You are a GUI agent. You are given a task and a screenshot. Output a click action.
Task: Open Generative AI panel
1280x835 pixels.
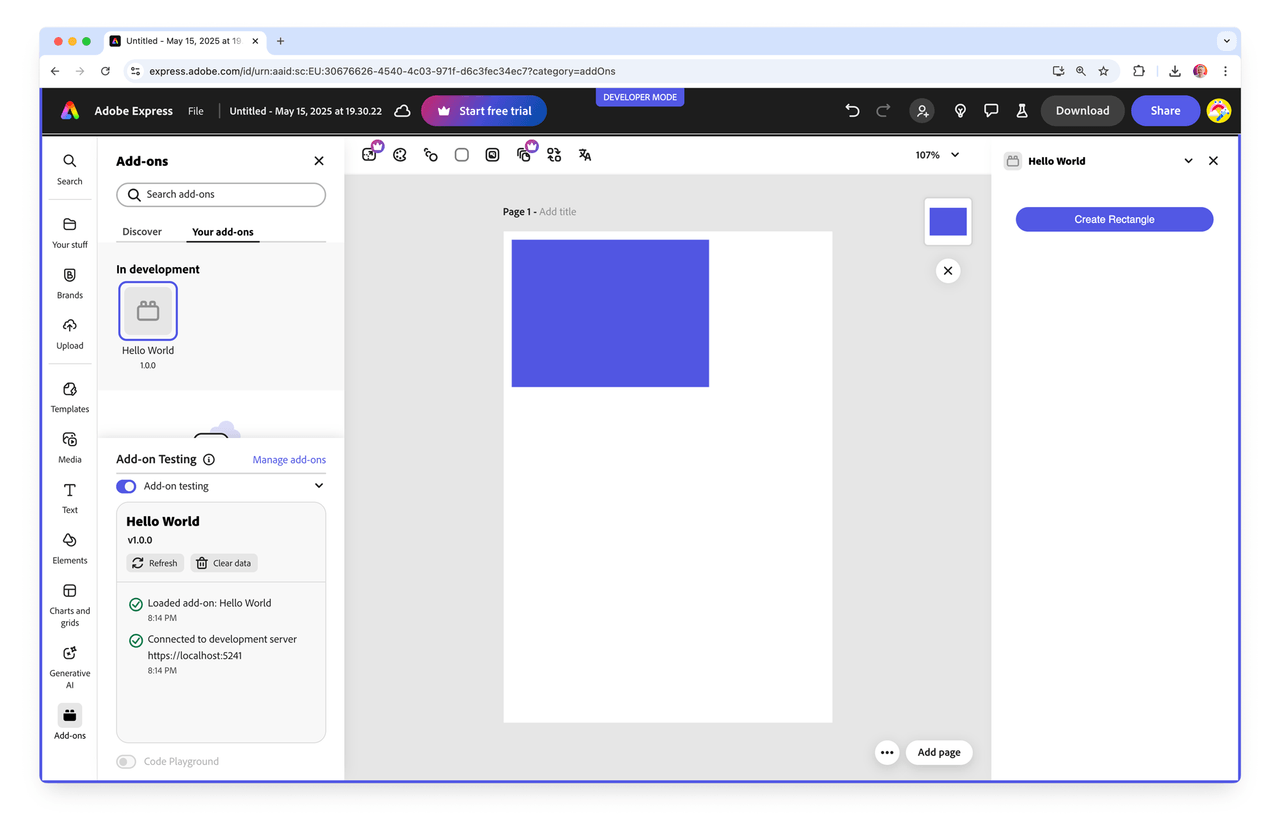pos(69,664)
